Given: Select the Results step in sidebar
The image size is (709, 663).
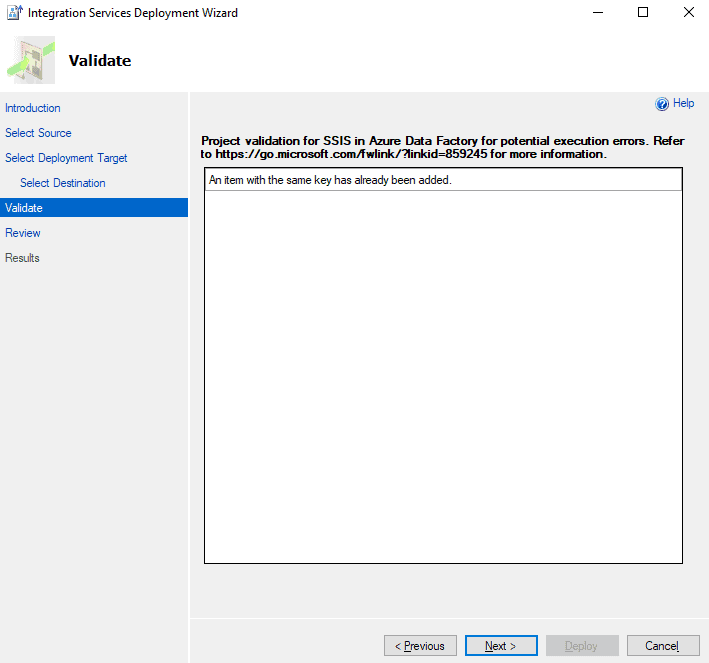Looking at the screenshot, I should click(x=22, y=258).
